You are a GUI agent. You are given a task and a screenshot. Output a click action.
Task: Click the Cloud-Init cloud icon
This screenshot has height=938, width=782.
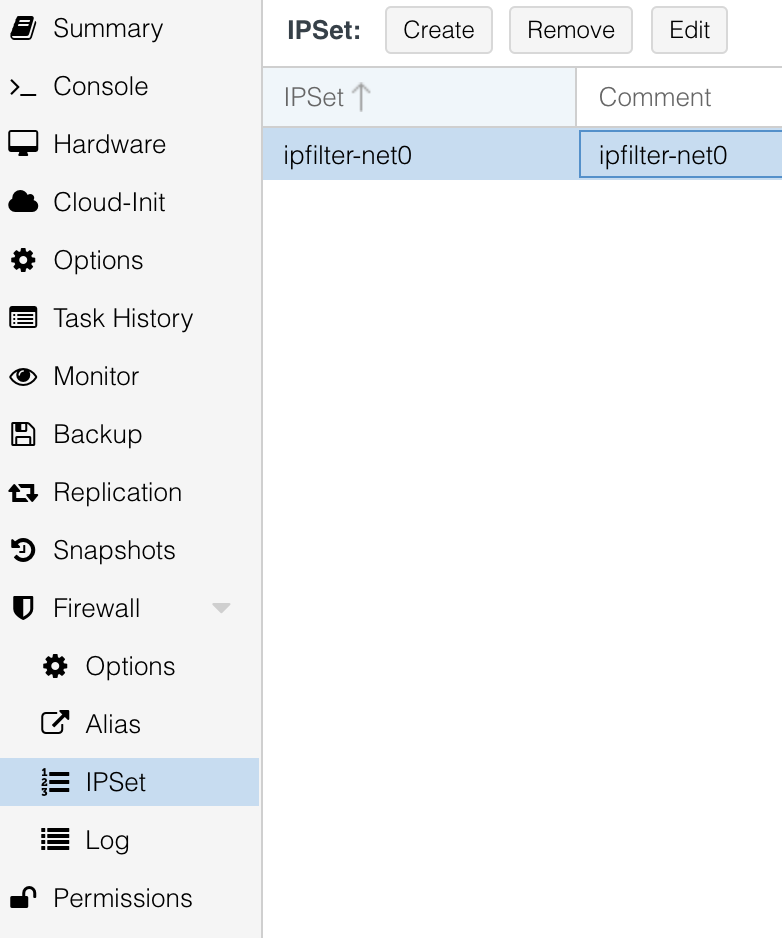pos(23,203)
